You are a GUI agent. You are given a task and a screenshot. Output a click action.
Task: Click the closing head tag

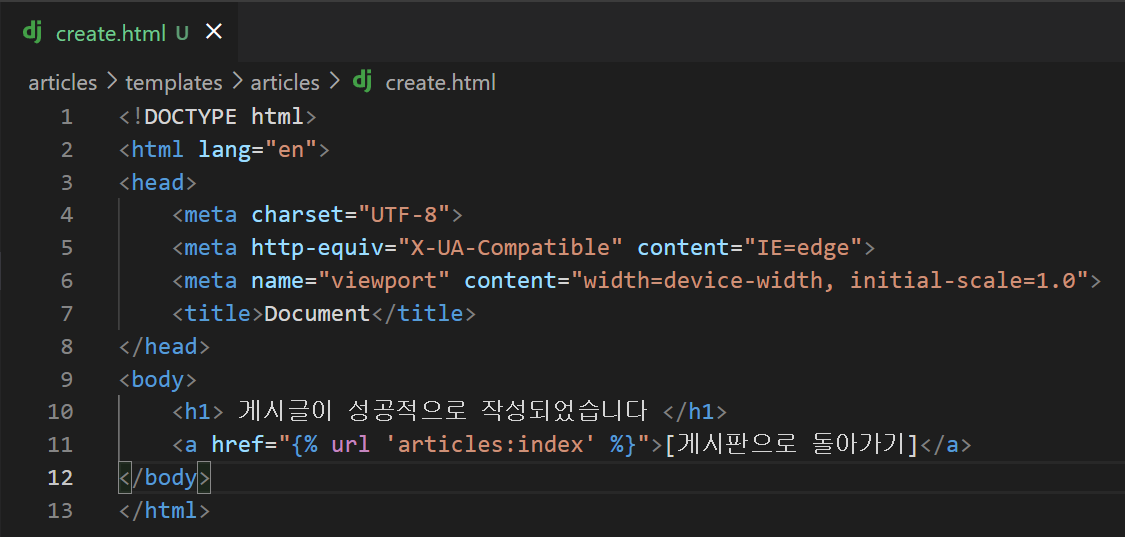[x=164, y=347]
